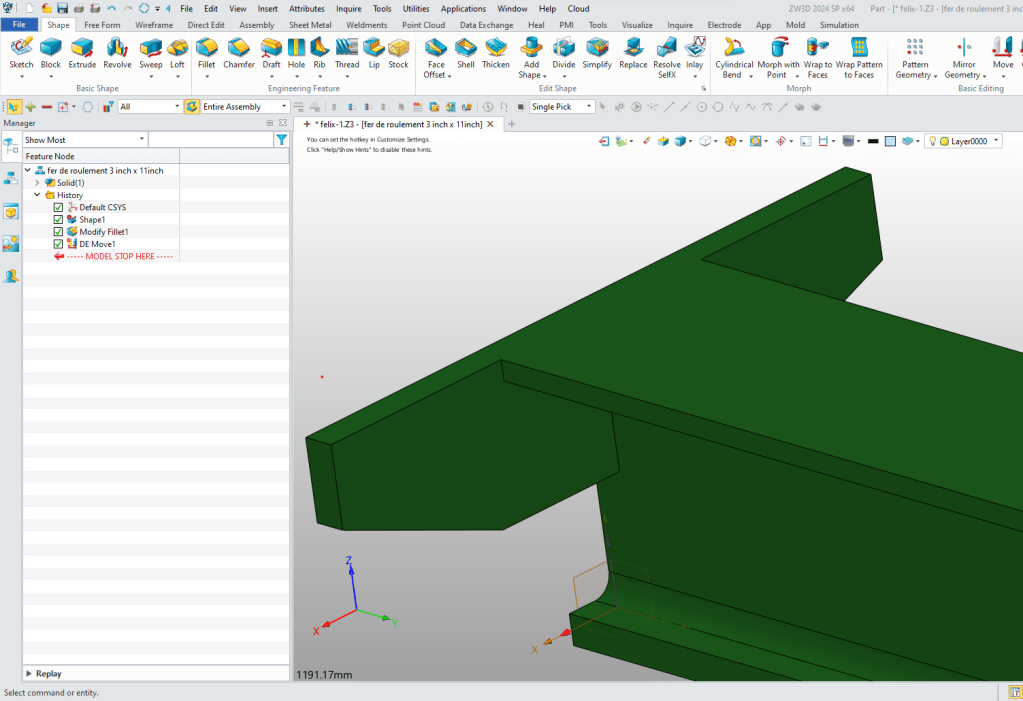Expand the Solid(1) tree node
The height and width of the screenshot is (701, 1023).
(37, 183)
